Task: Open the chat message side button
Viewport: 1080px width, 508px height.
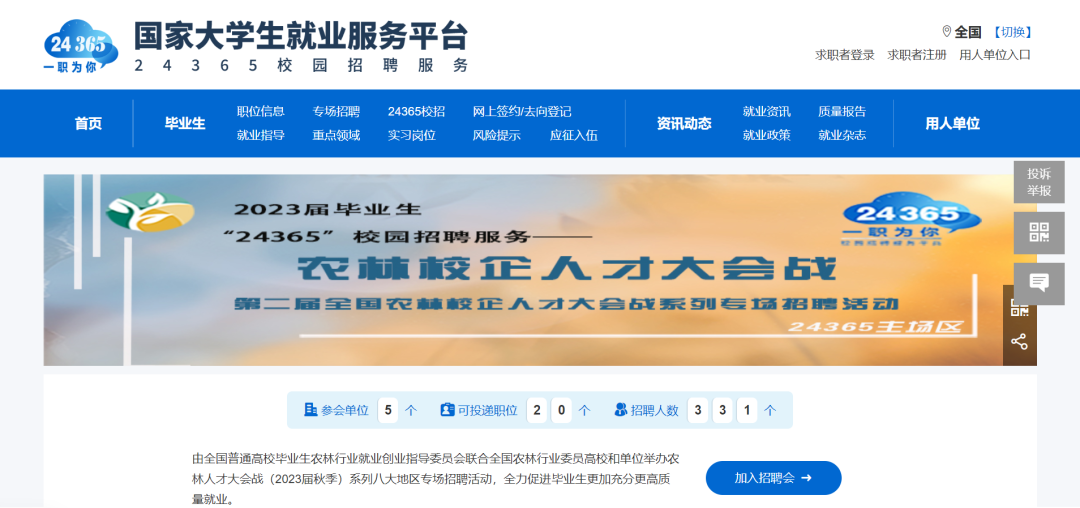Action: coord(1038,284)
